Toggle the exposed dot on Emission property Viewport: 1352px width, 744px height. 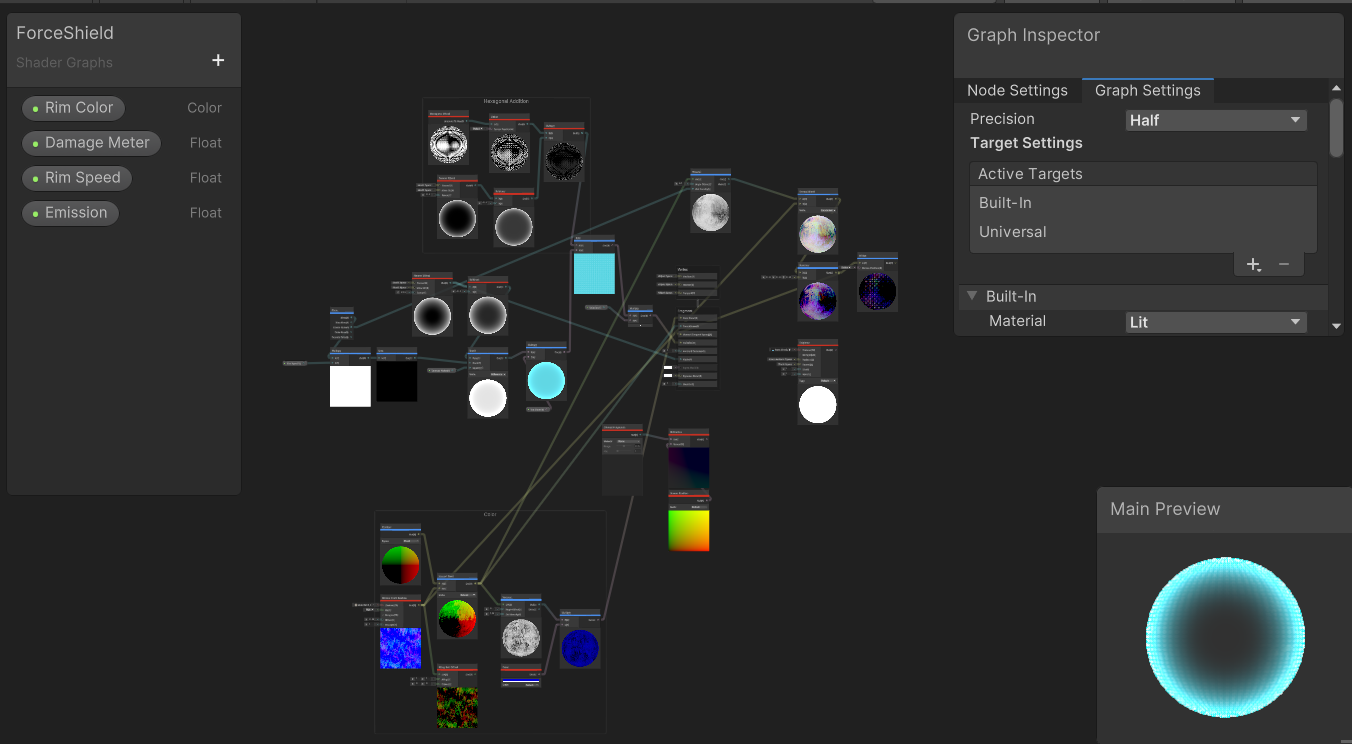point(37,212)
